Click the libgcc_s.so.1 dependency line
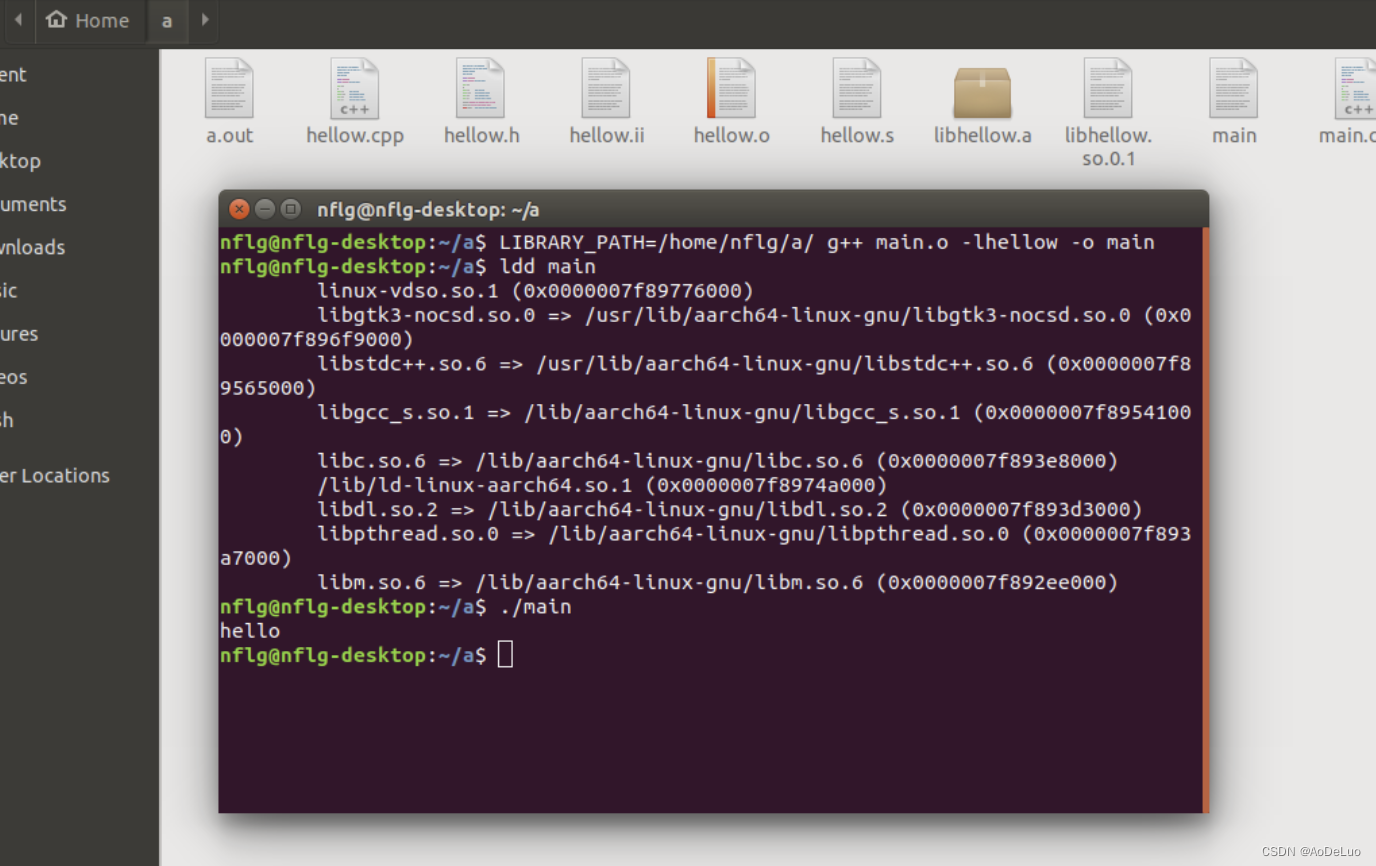 [705, 424]
